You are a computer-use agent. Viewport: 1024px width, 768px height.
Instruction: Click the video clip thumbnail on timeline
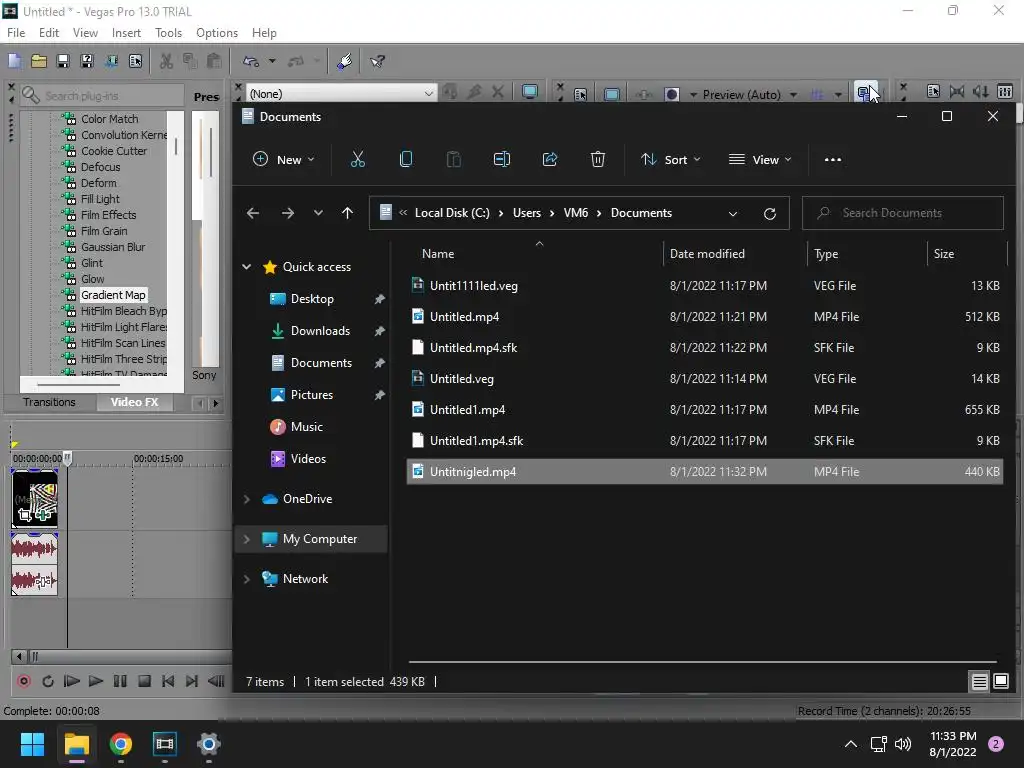35,499
